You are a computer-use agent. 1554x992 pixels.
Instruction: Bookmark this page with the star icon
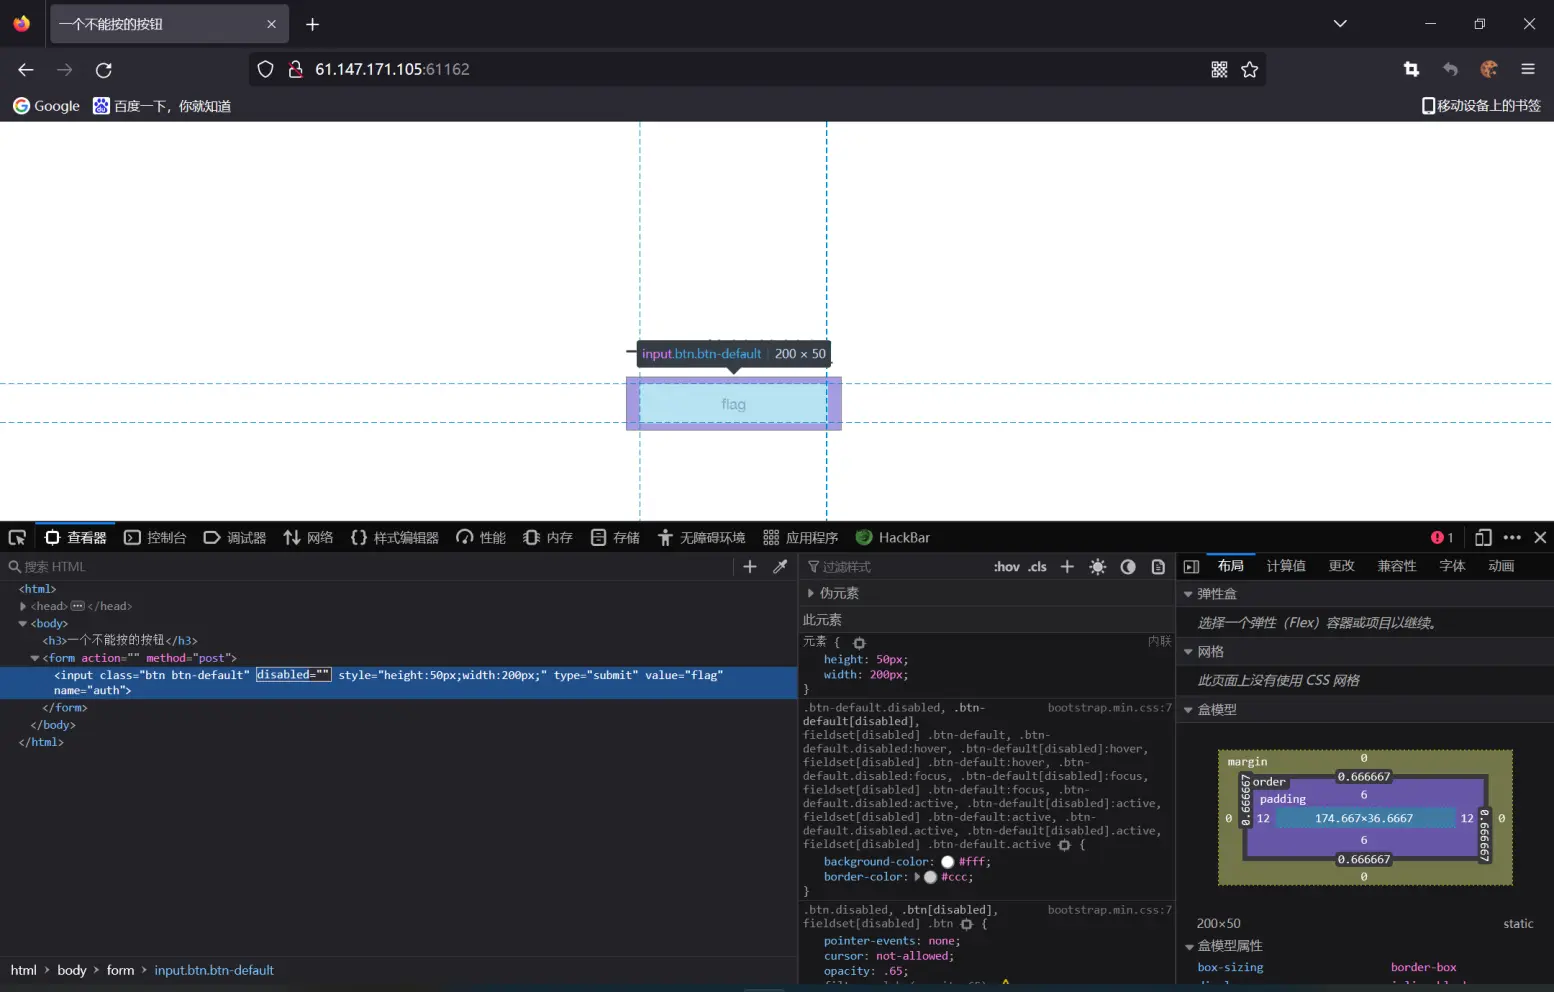pos(1249,70)
